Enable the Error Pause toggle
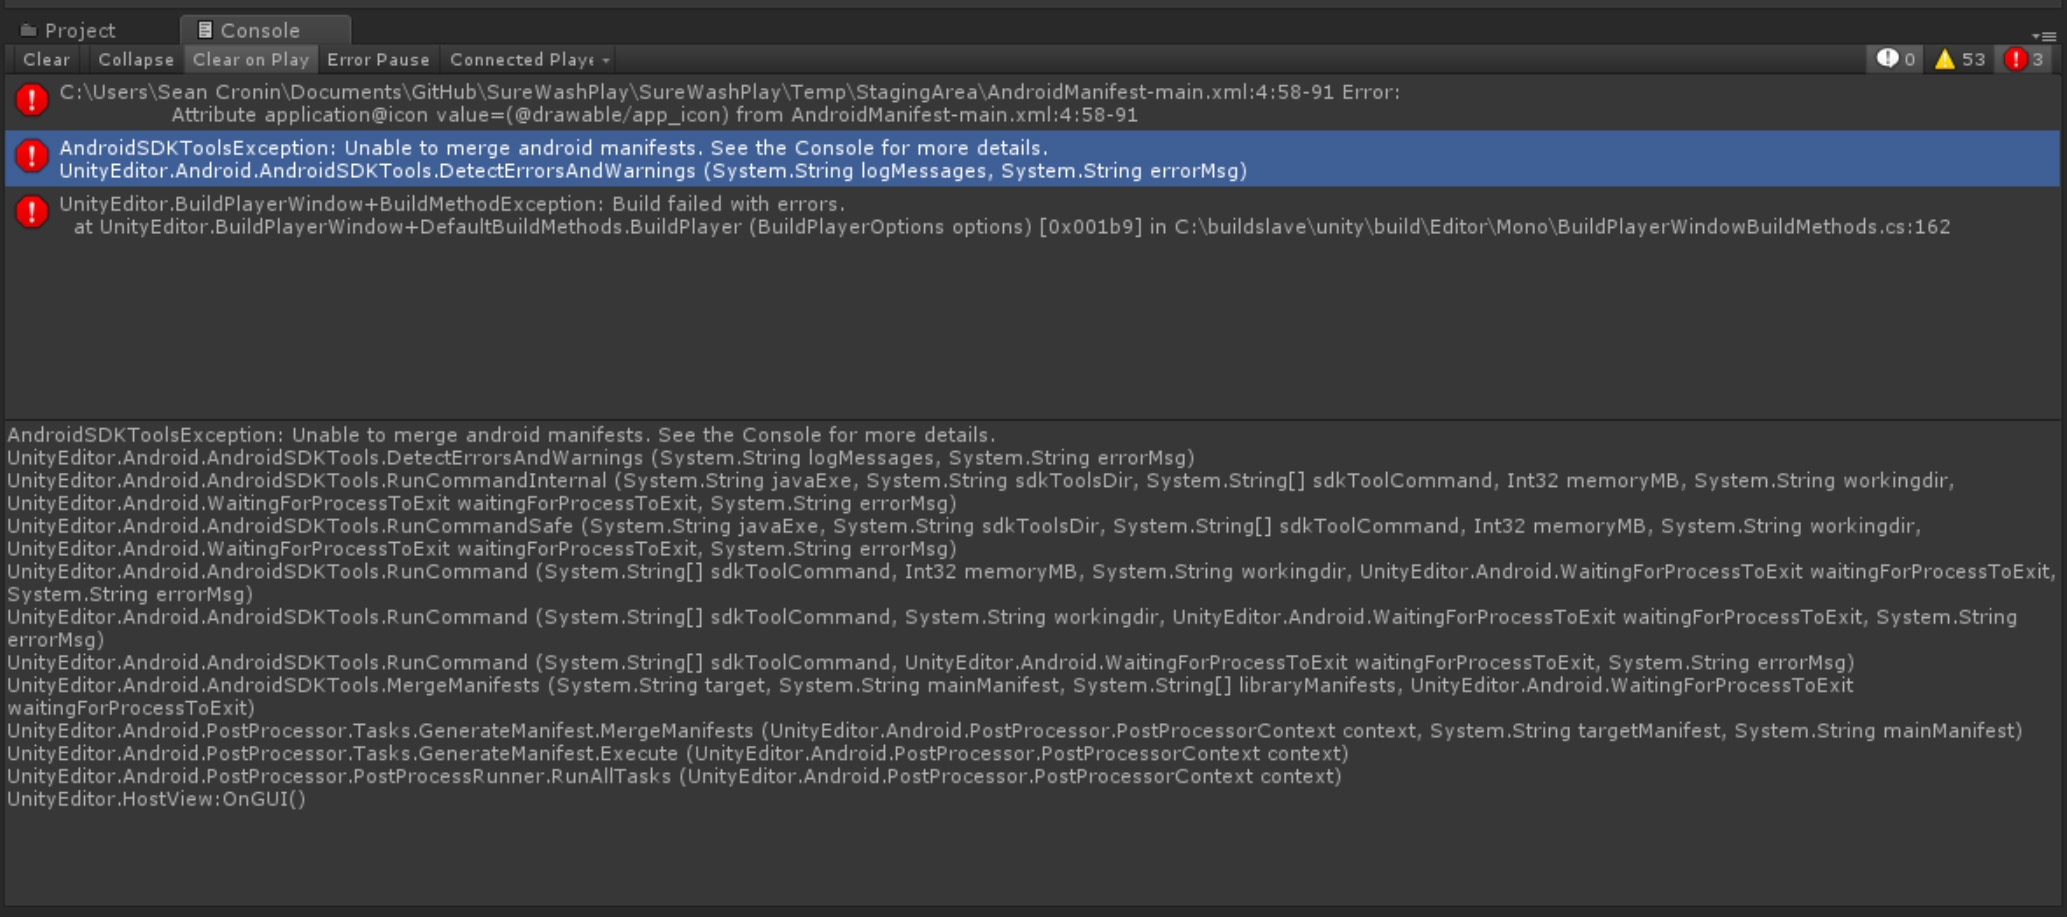Screen dimensions: 2067x917 pos(378,60)
